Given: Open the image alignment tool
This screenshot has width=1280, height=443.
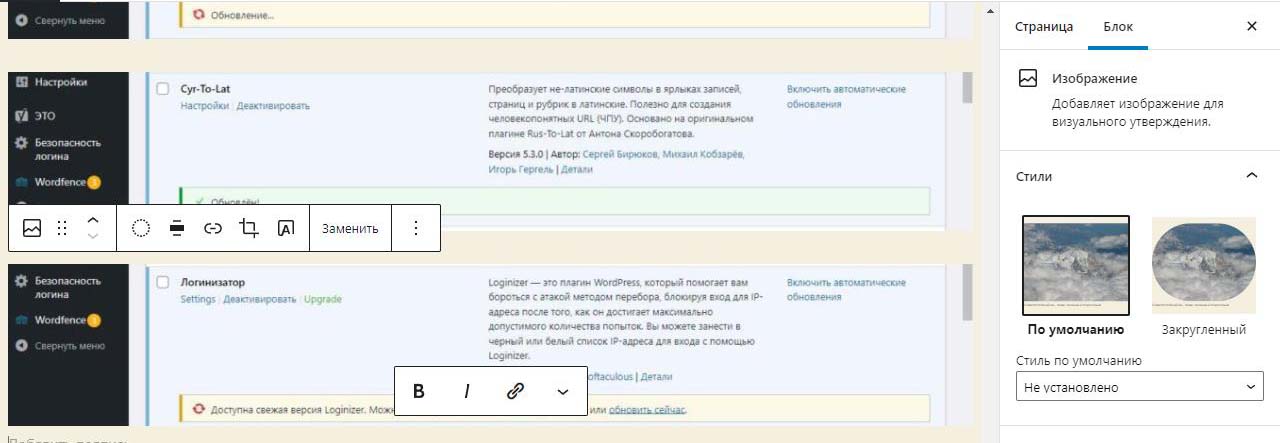Looking at the screenshot, I should pyautogui.click(x=177, y=228).
